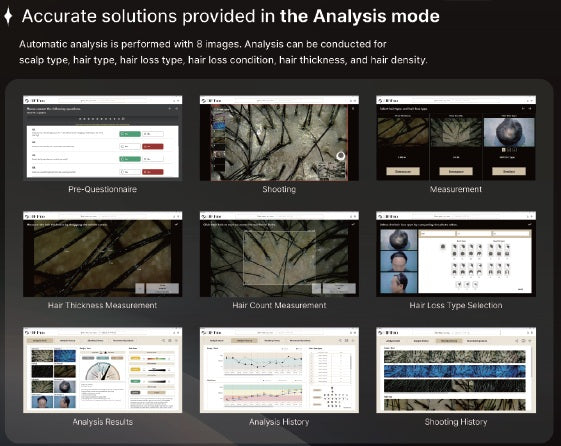
Task: Click vertical scrollbar in Shooting History
Action: pyautogui.click(x=531, y=361)
